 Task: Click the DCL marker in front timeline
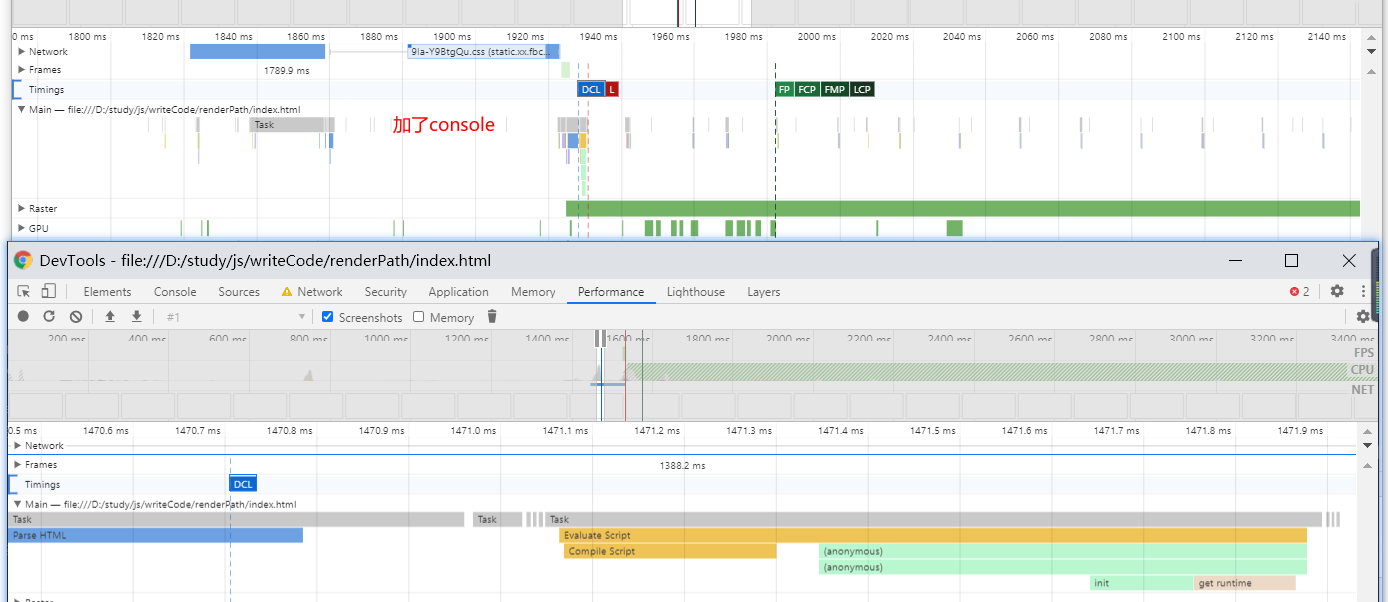pos(243,484)
